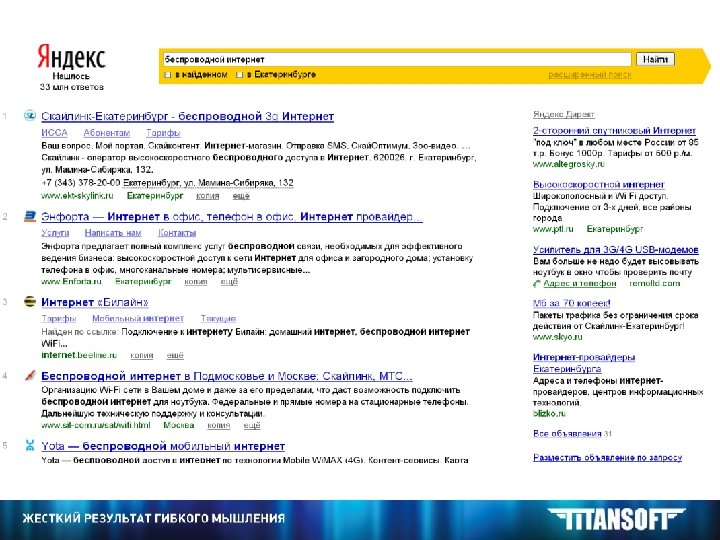Open Разместить объявление по запросу link
The width and height of the screenshot is (720, 540).
(x=608, y=457)
